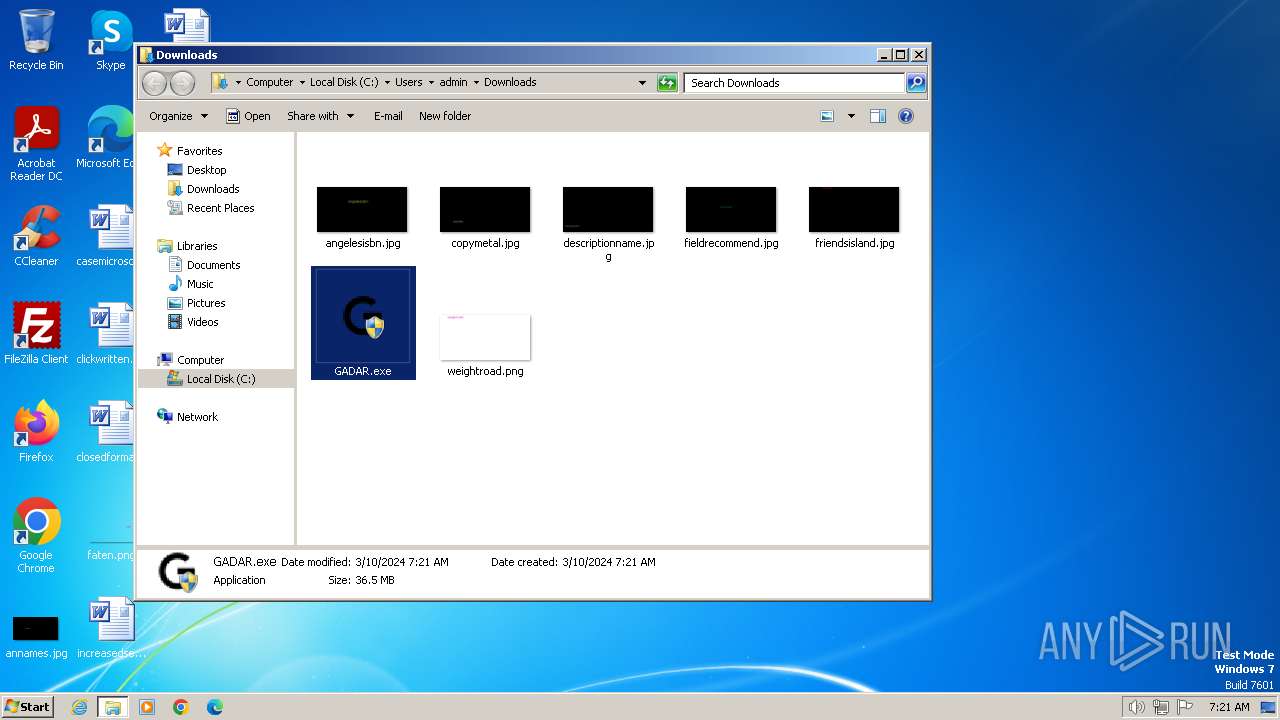Screen dimensions: 1280x720
Task: Open the Videos library
Action: click(202, 322)
